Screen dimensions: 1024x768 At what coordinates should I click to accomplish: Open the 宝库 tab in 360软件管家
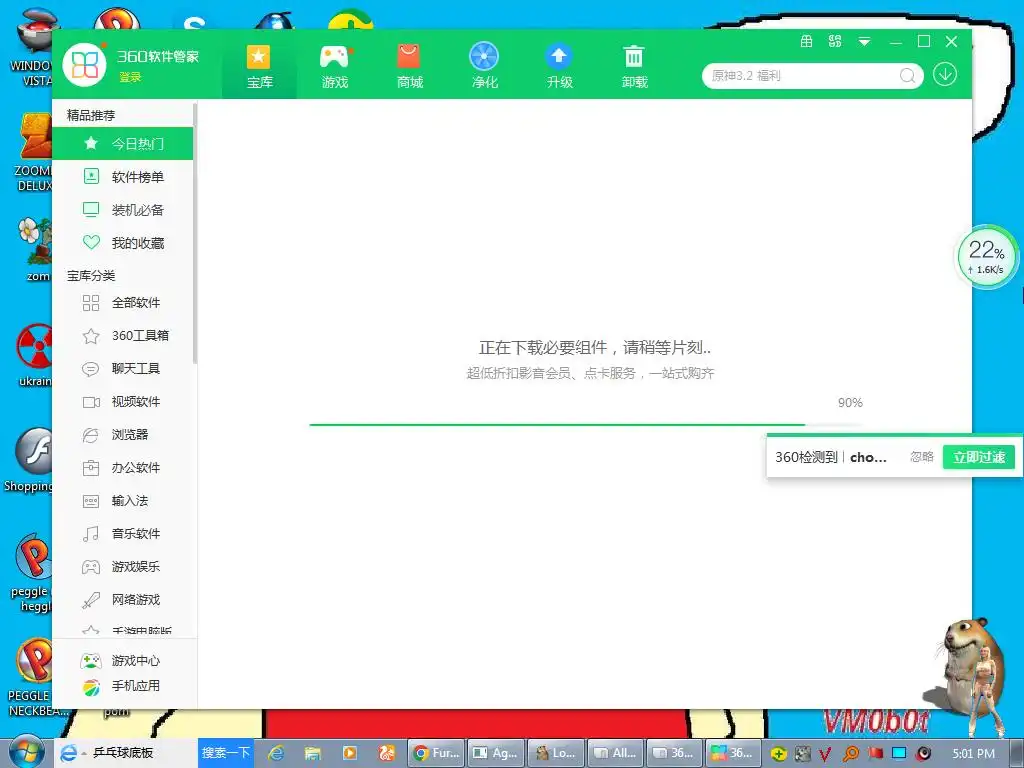tap(259, 66)
